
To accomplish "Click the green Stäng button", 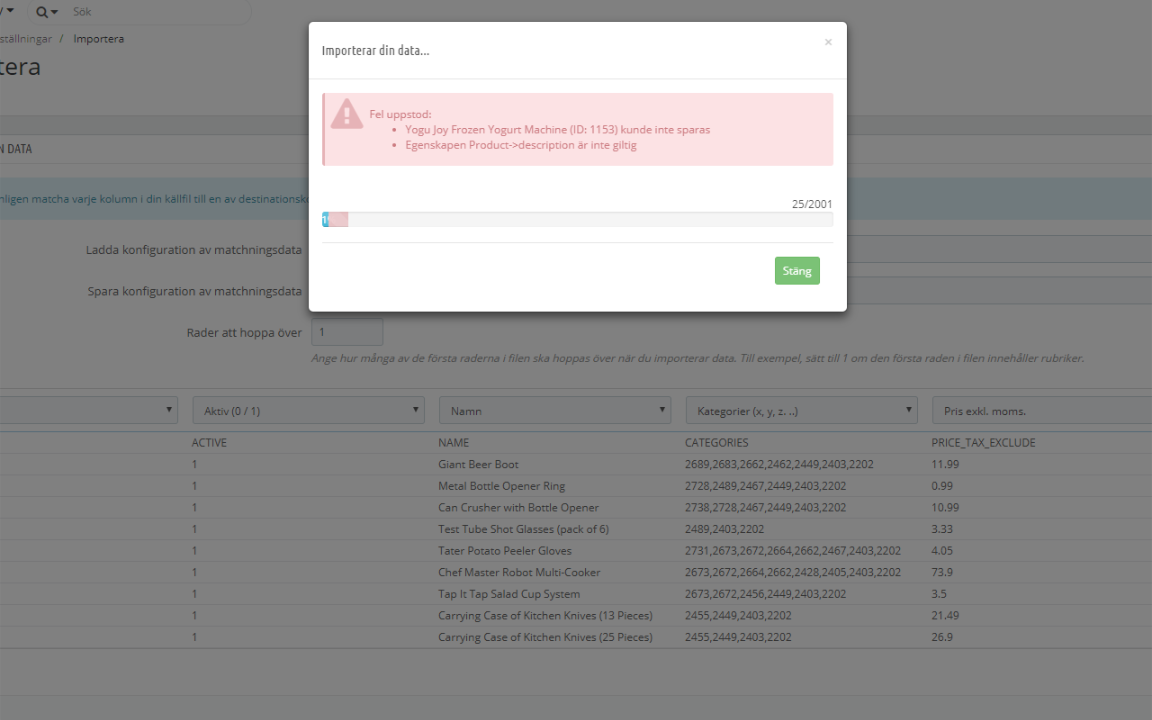I will (x=797, y=270).
